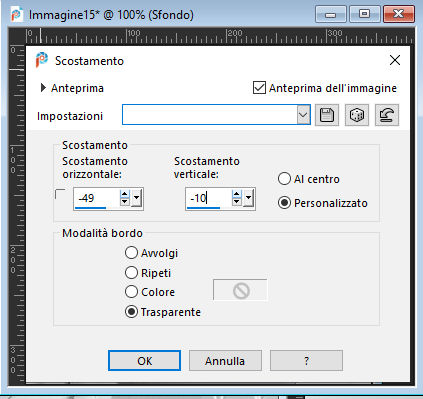Screen dimensions: 423x399
Task: Choose the Ripeti edge mode radio button
Action: pyautogui.click(x=131, y=273)
